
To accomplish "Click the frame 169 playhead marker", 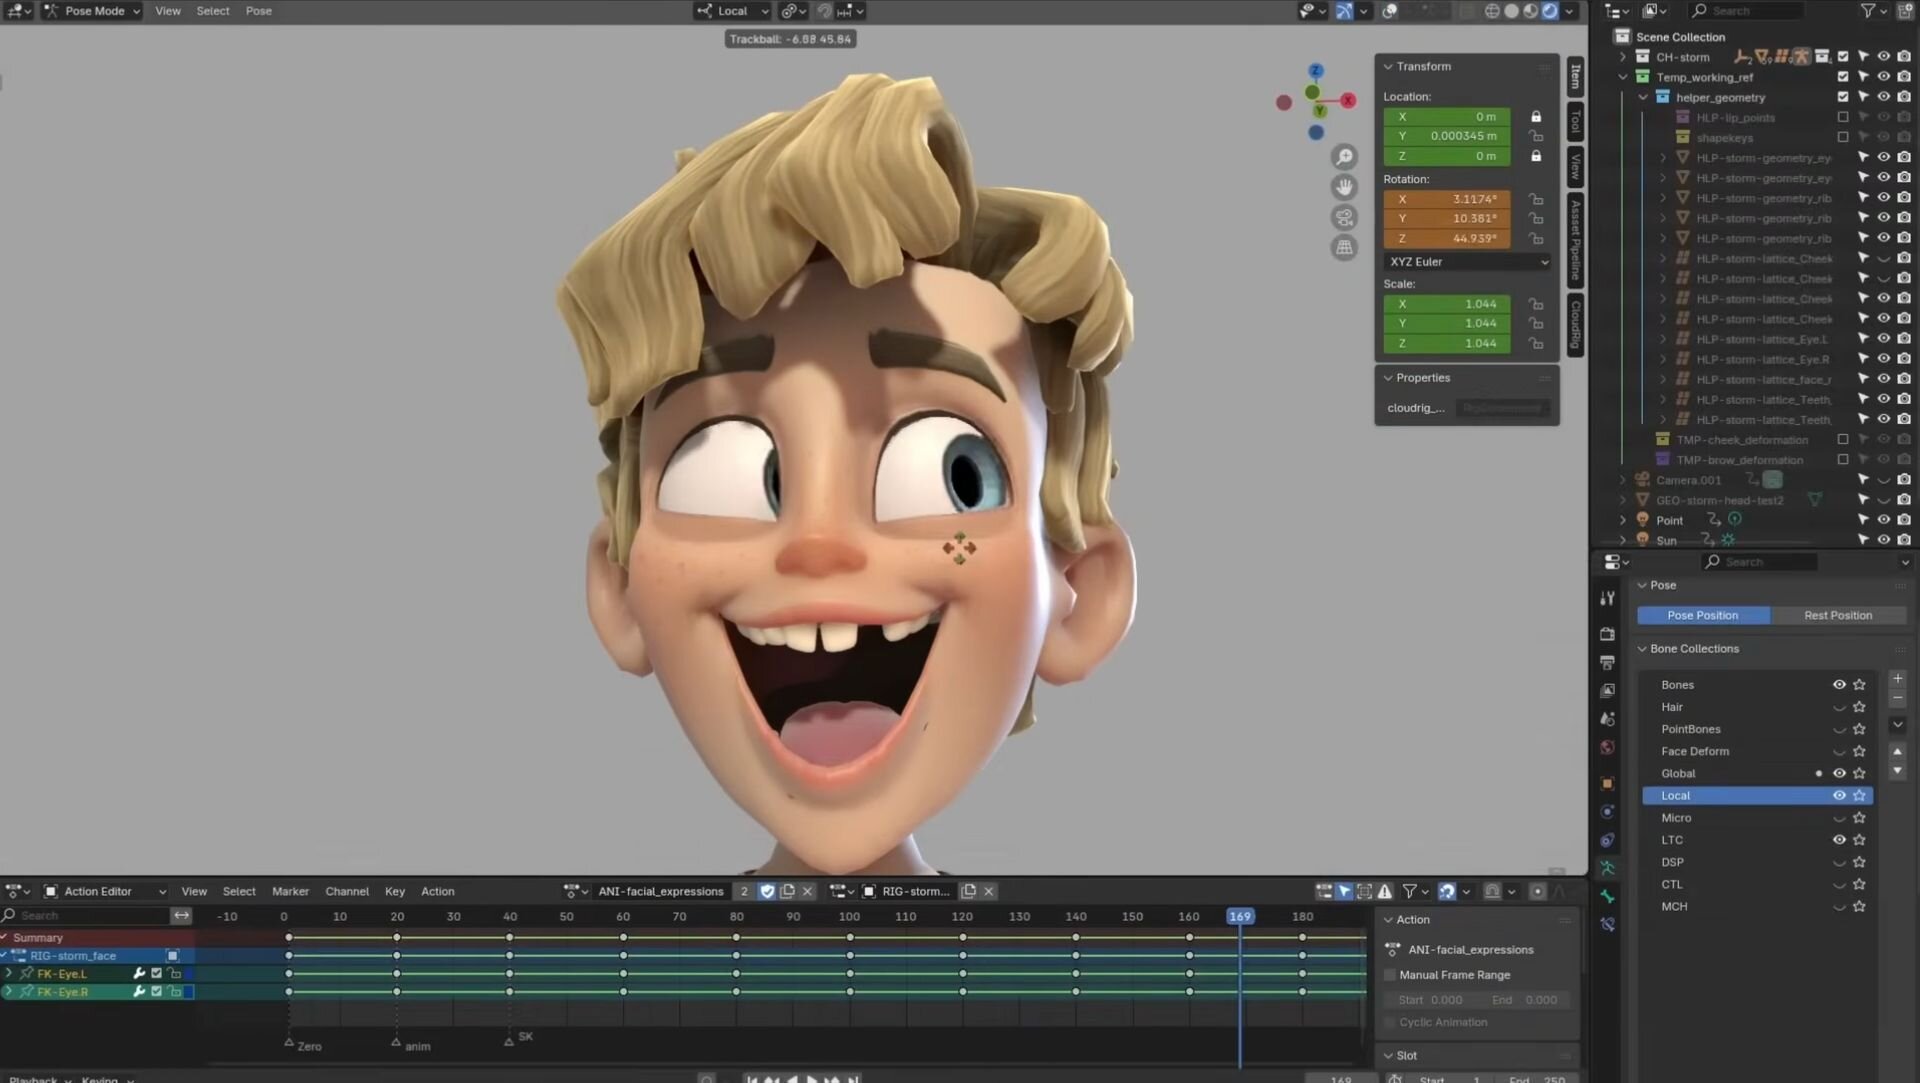I will pyautogui.click(x=1239, y=917).
